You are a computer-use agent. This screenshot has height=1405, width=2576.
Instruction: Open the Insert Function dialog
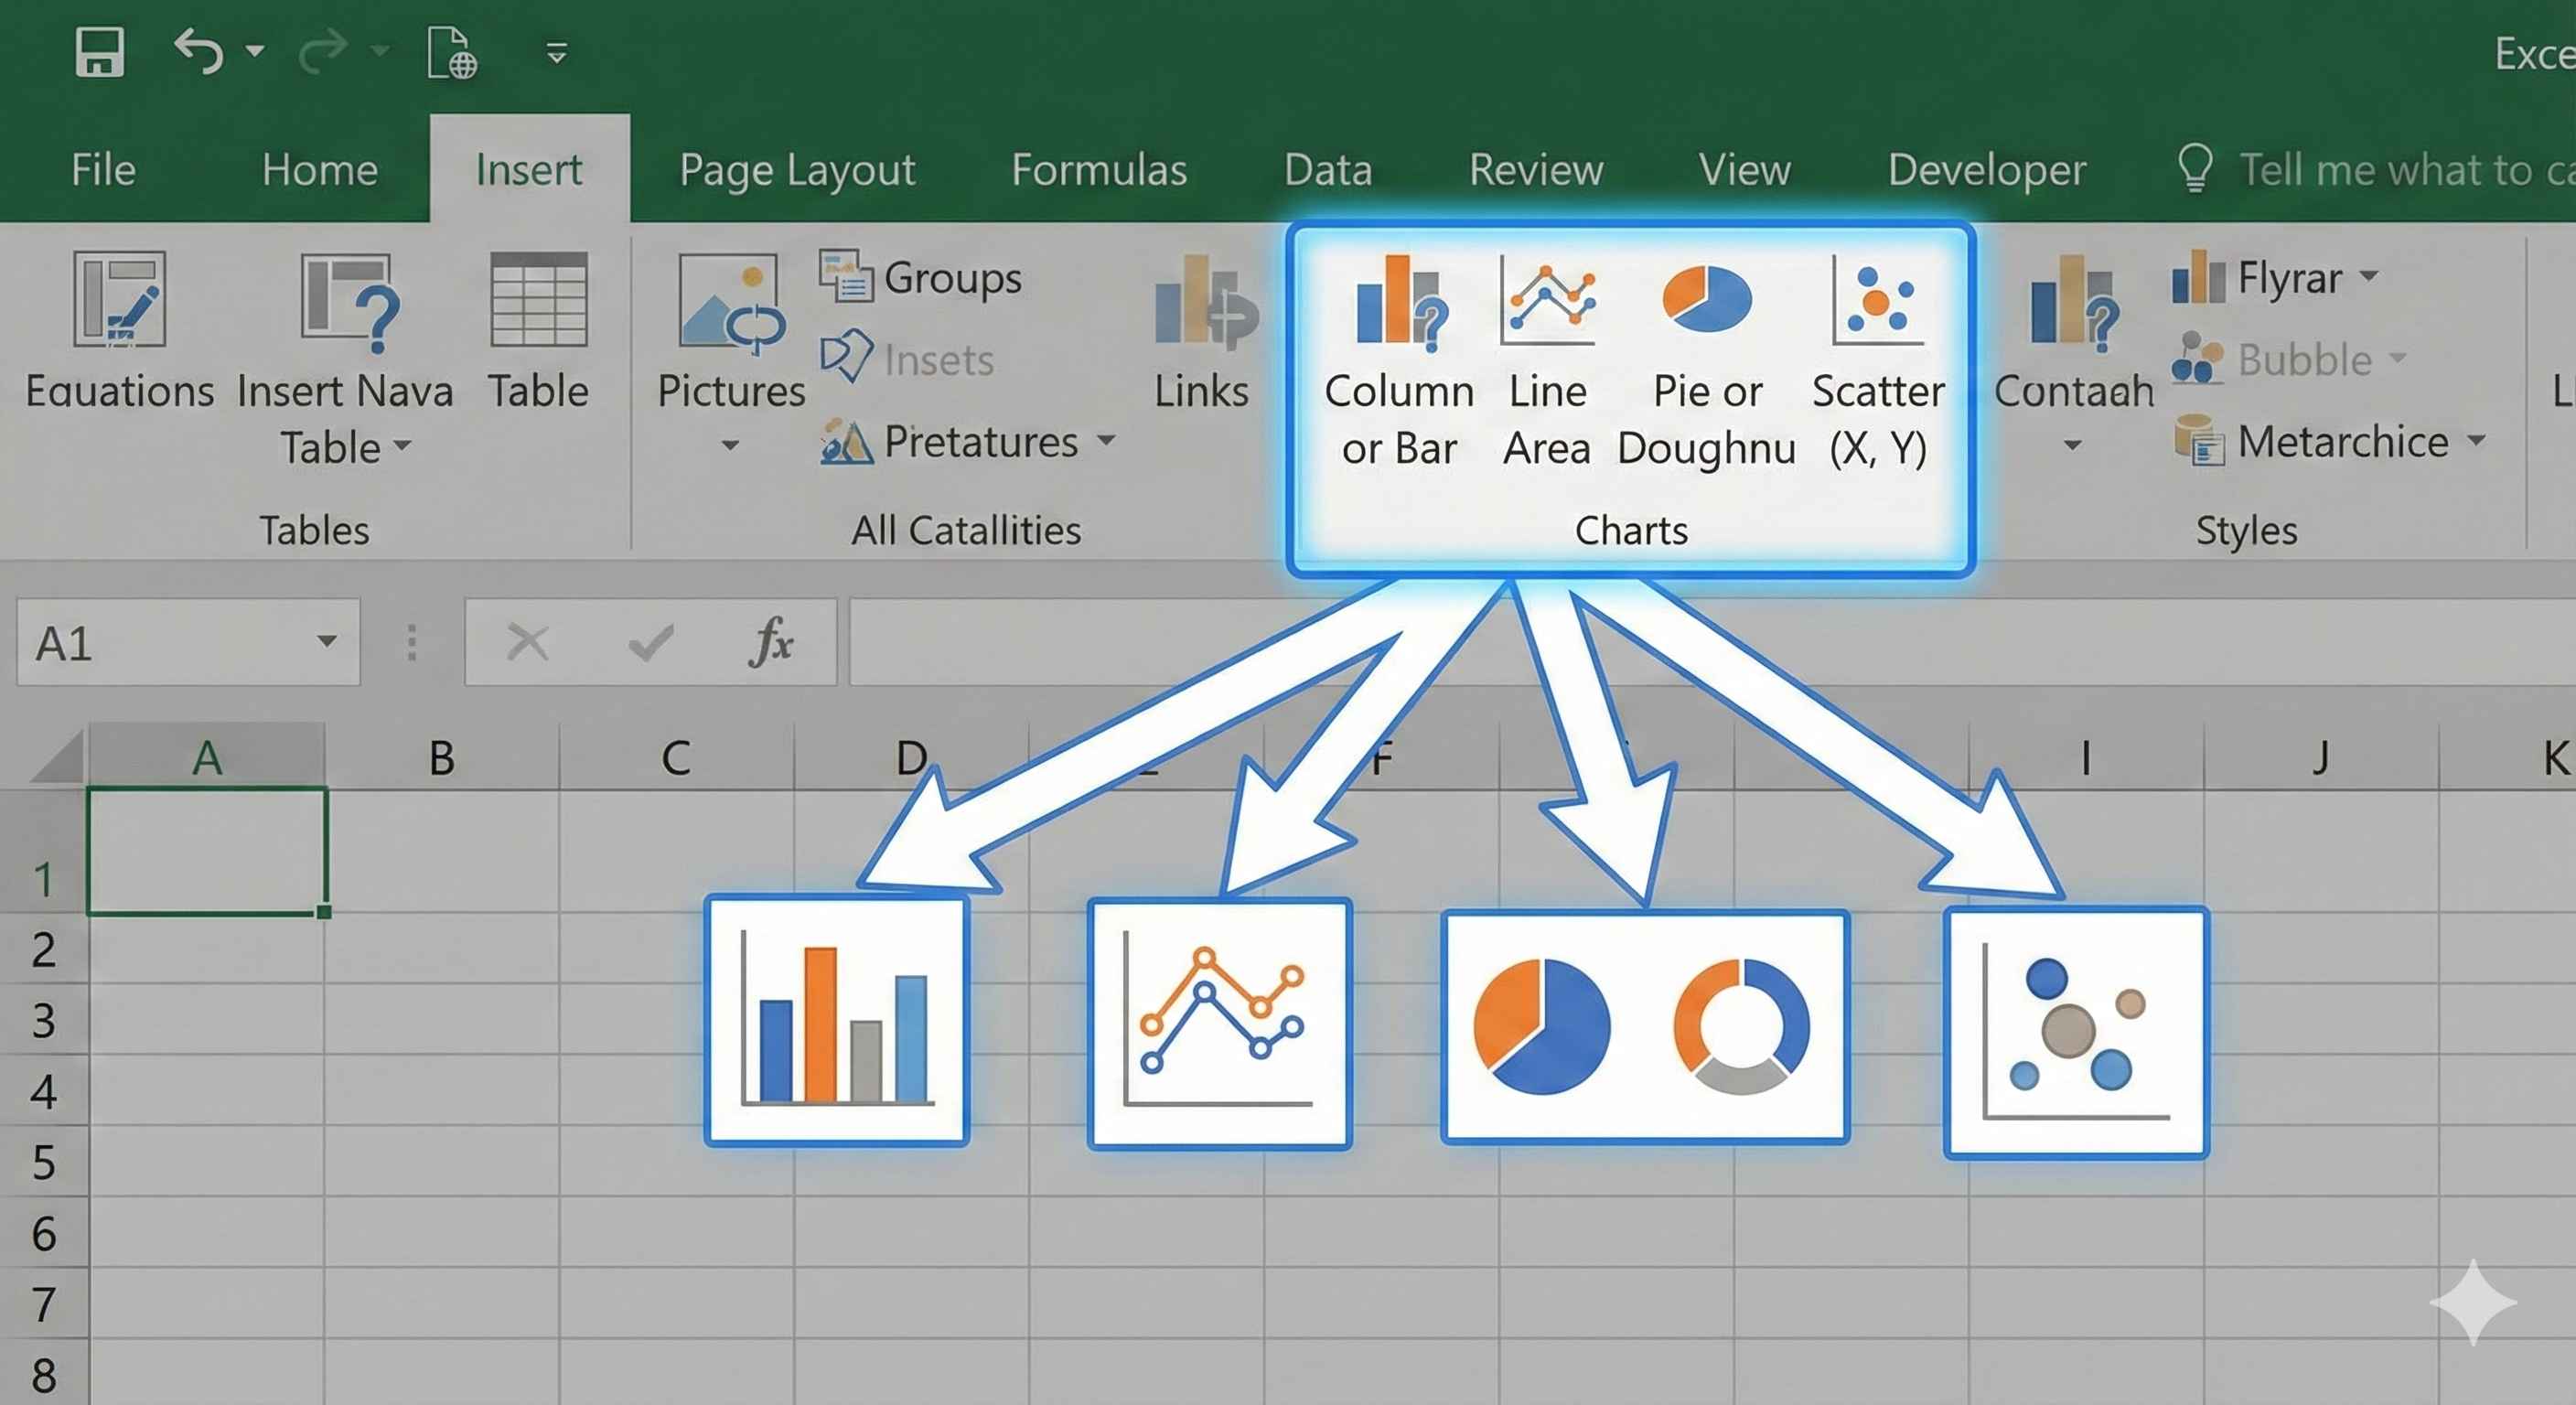773,643
